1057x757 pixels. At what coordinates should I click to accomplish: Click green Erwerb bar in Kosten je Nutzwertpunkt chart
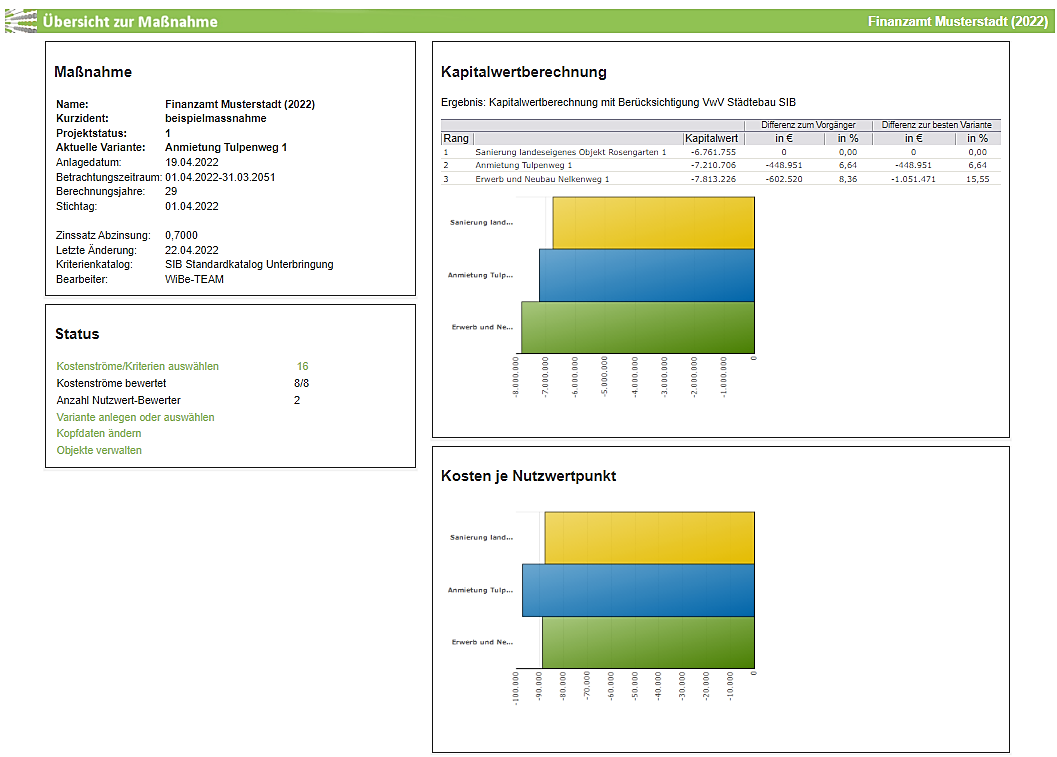[x=648, y=642]
